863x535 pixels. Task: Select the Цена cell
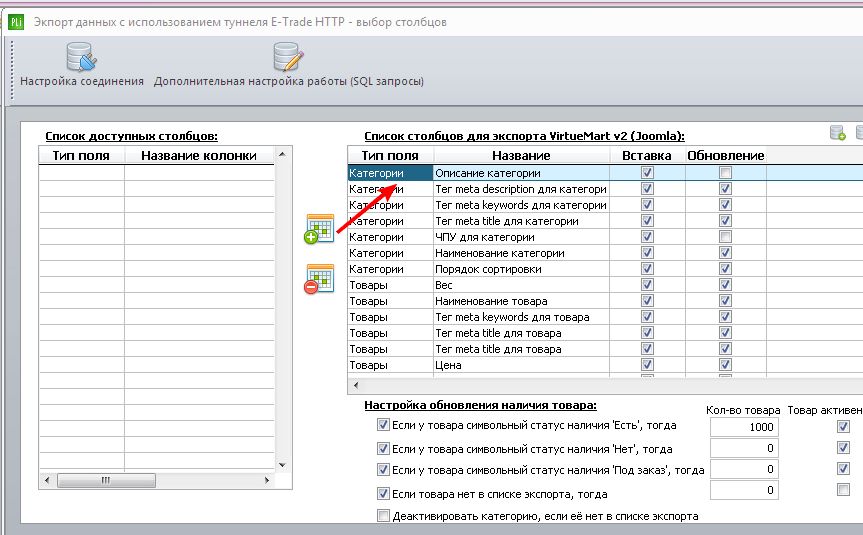pyautogui.click(x=521, y=364)
